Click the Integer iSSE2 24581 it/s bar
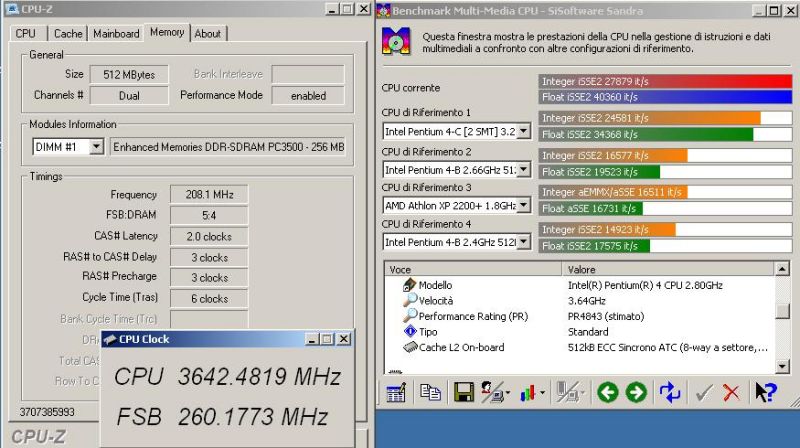This screenshot has width=800, height=448. (665, 118)
